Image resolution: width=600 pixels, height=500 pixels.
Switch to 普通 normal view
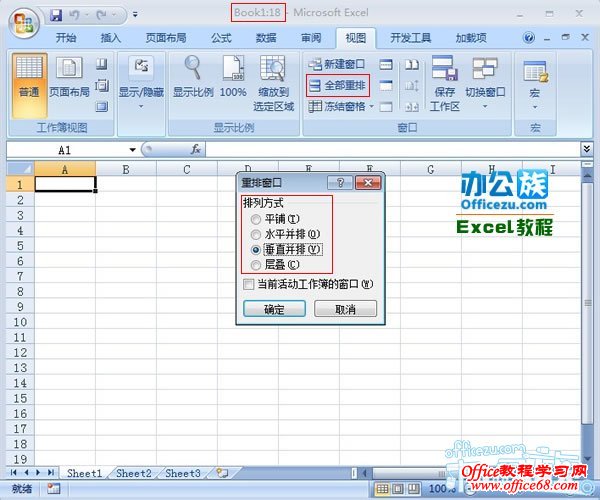[x=29, y=85]
